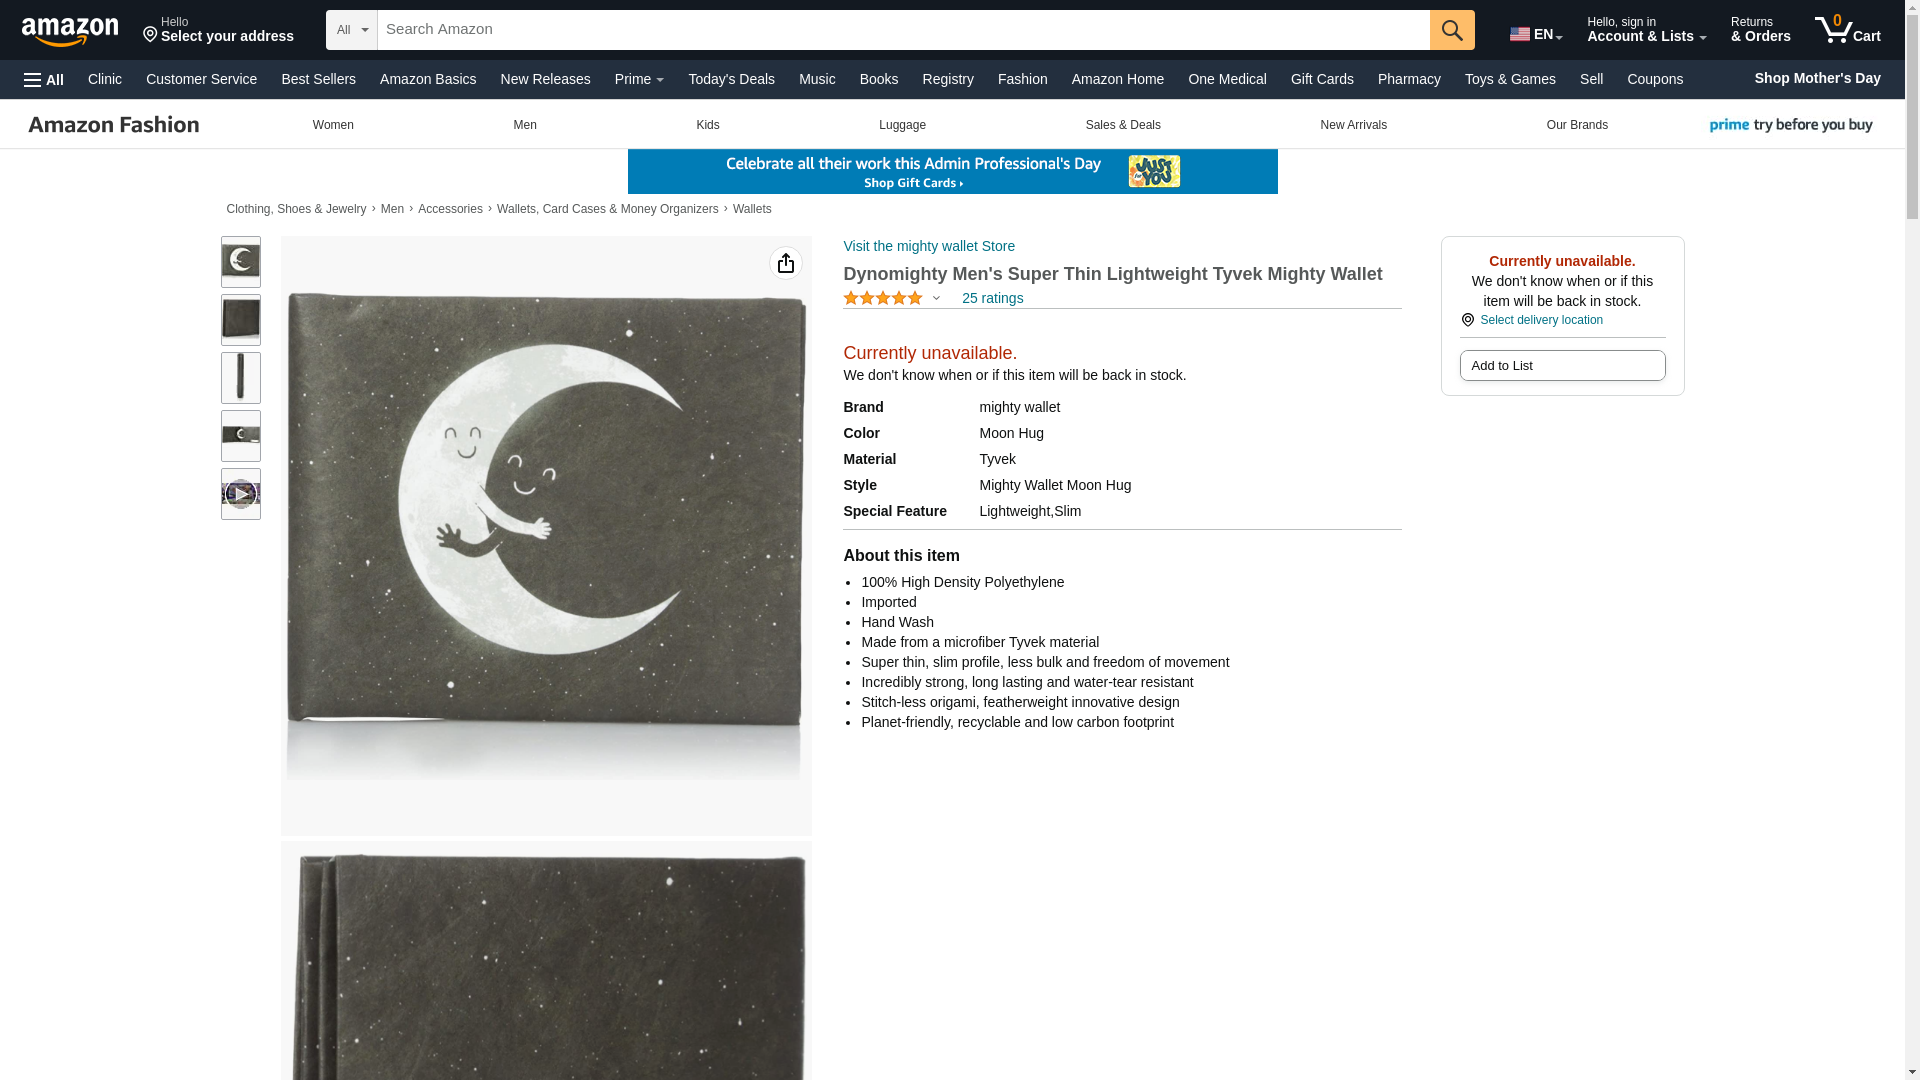Click the select delivery location pin
Screen dimensions: 1920x1080
click(x=1467, y=320)
